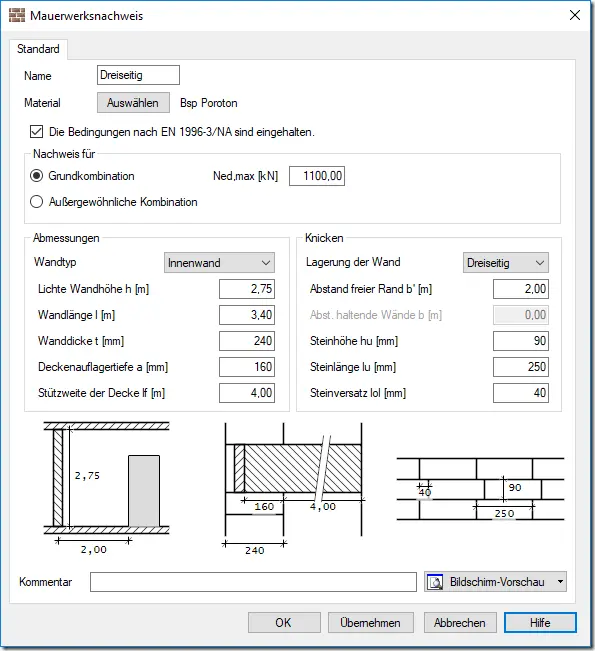Click the Bildschirm-Vorschau preview icon
Image resolution: width=595 pixels, height=651 pixels.
[x=435, y=582]
